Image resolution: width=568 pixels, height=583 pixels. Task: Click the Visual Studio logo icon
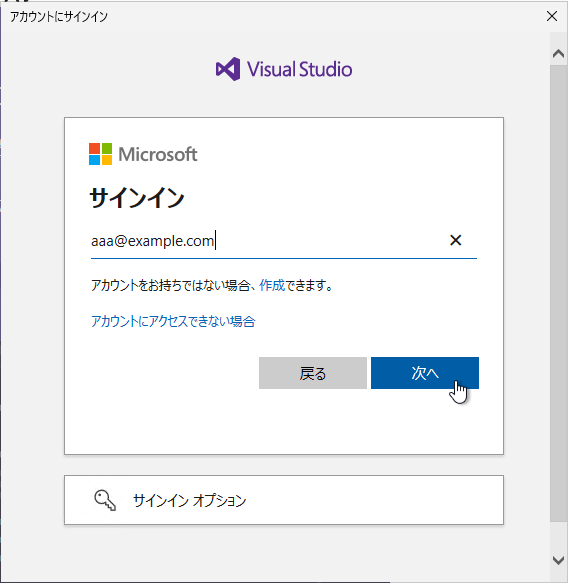pyautogui.click(x=228, y=69)
